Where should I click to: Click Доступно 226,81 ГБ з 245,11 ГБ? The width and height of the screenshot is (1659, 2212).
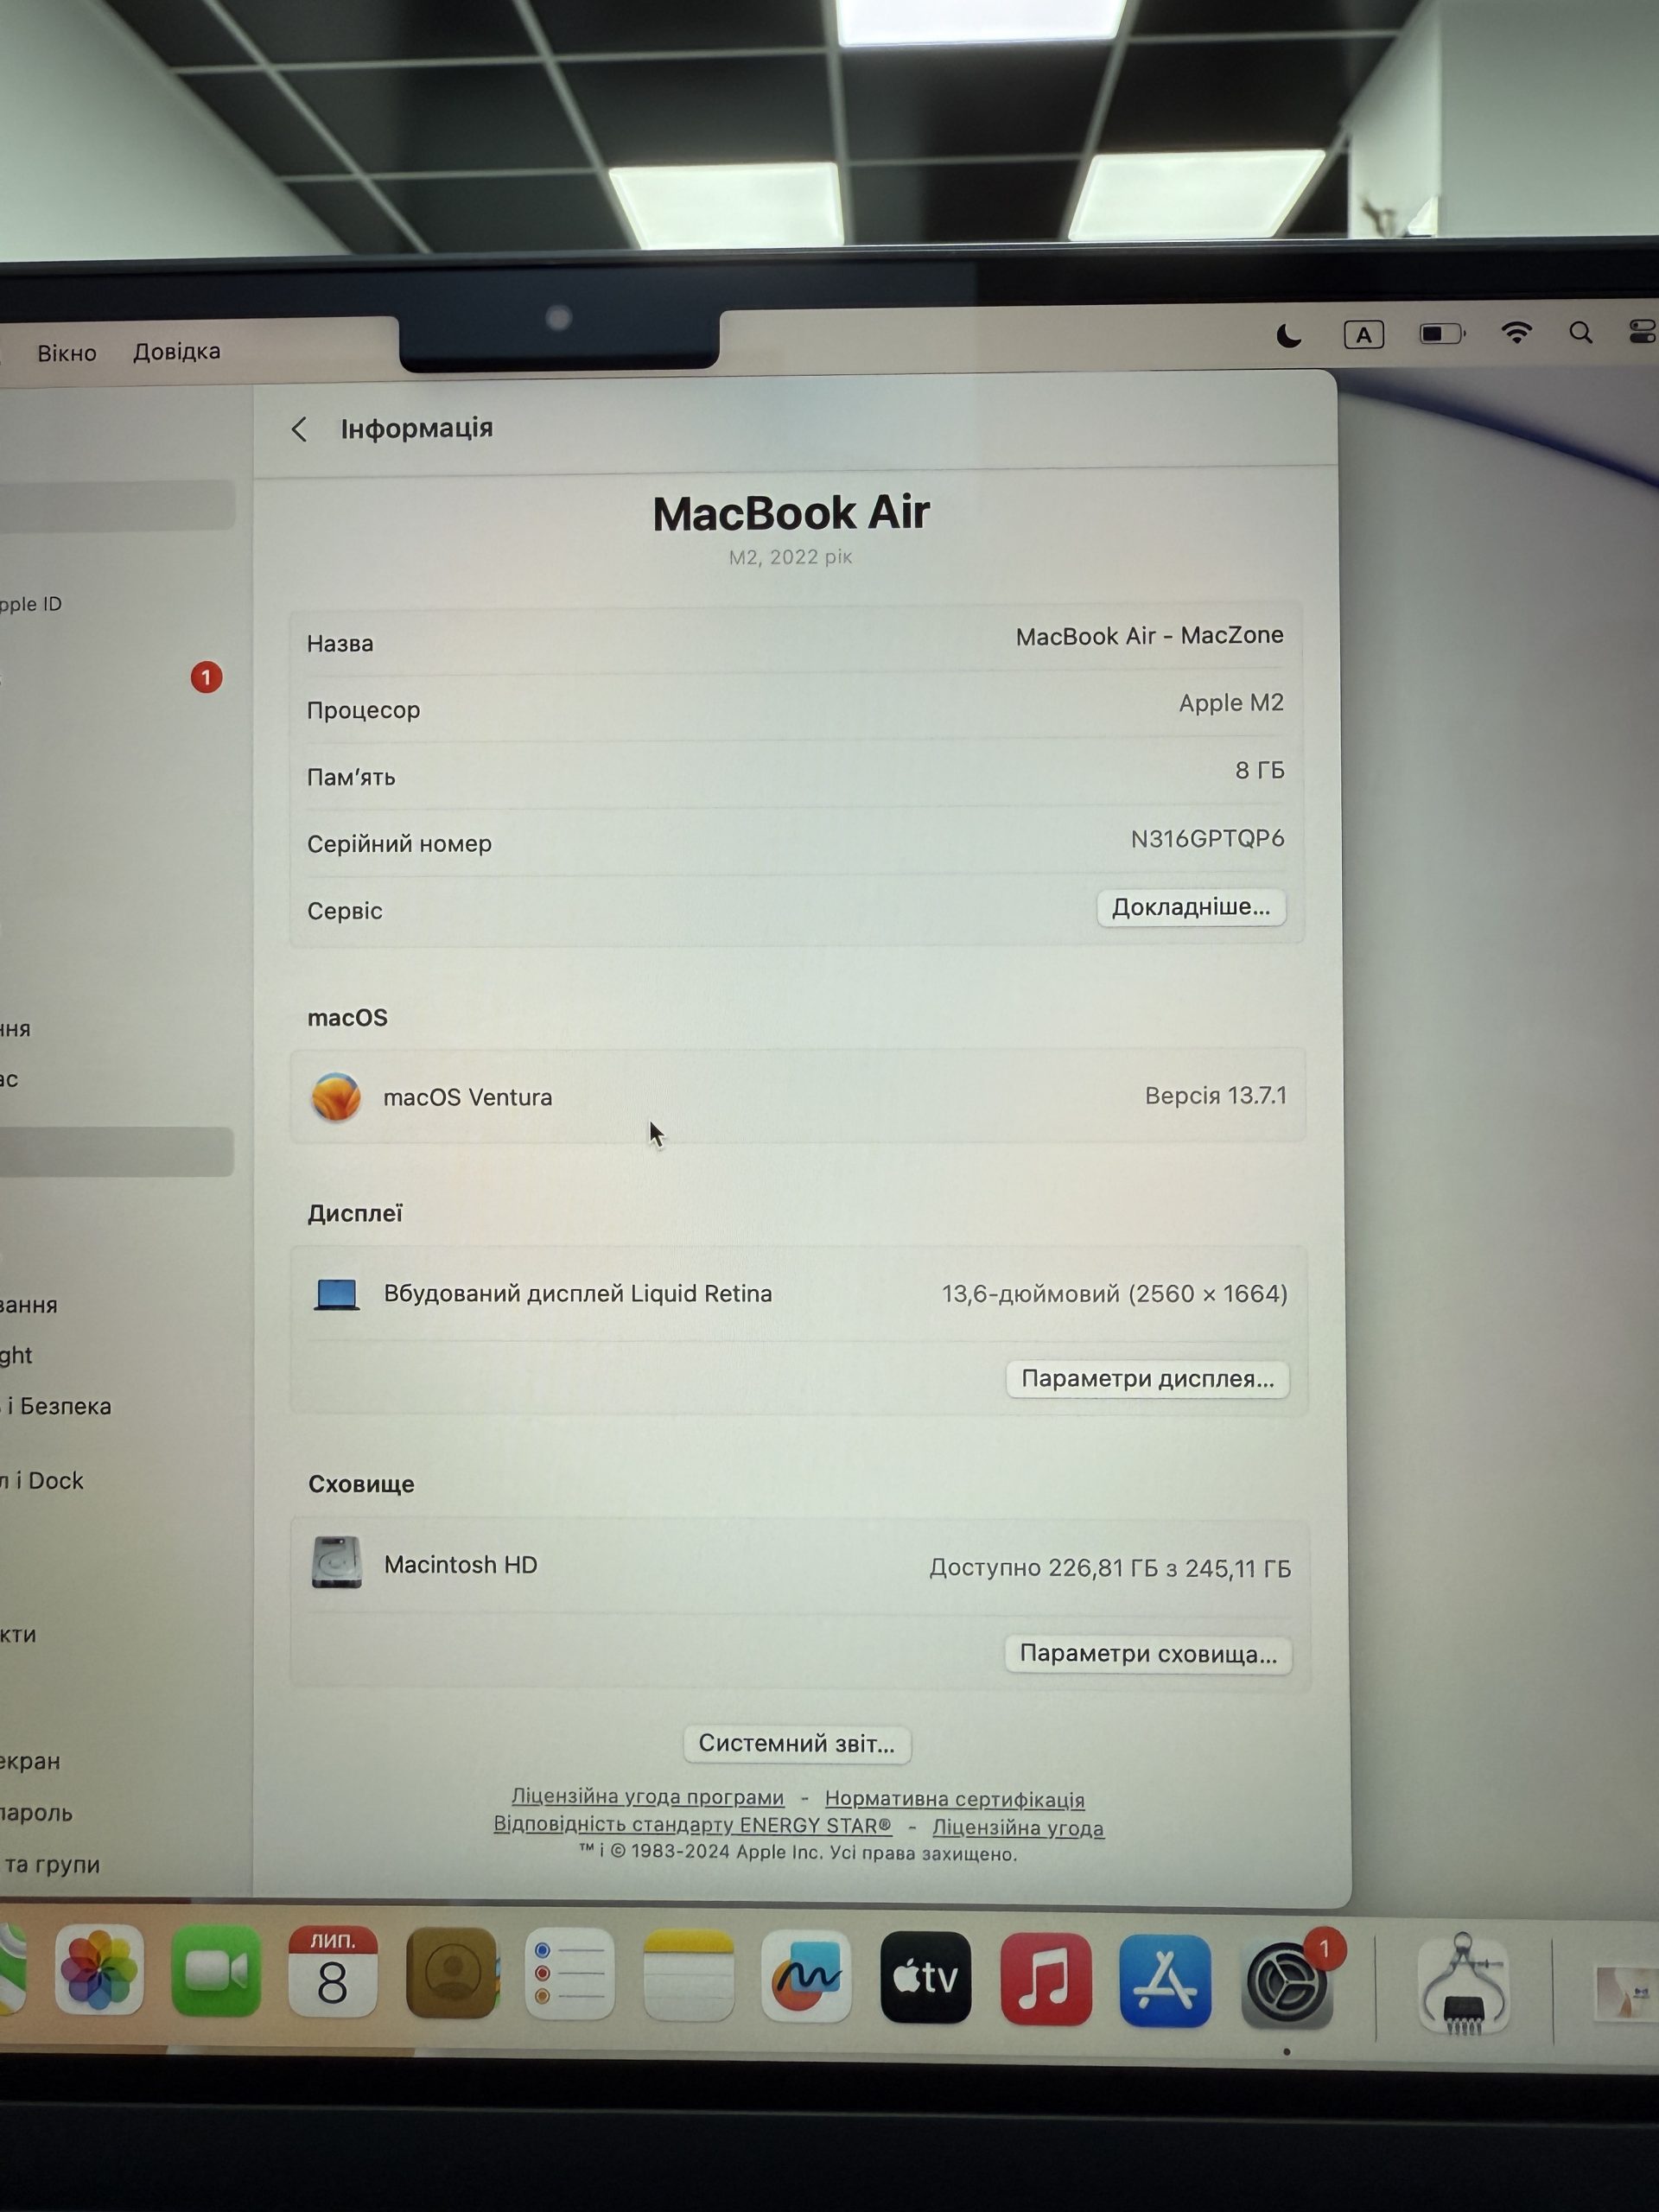(x=1110, y=1567)
